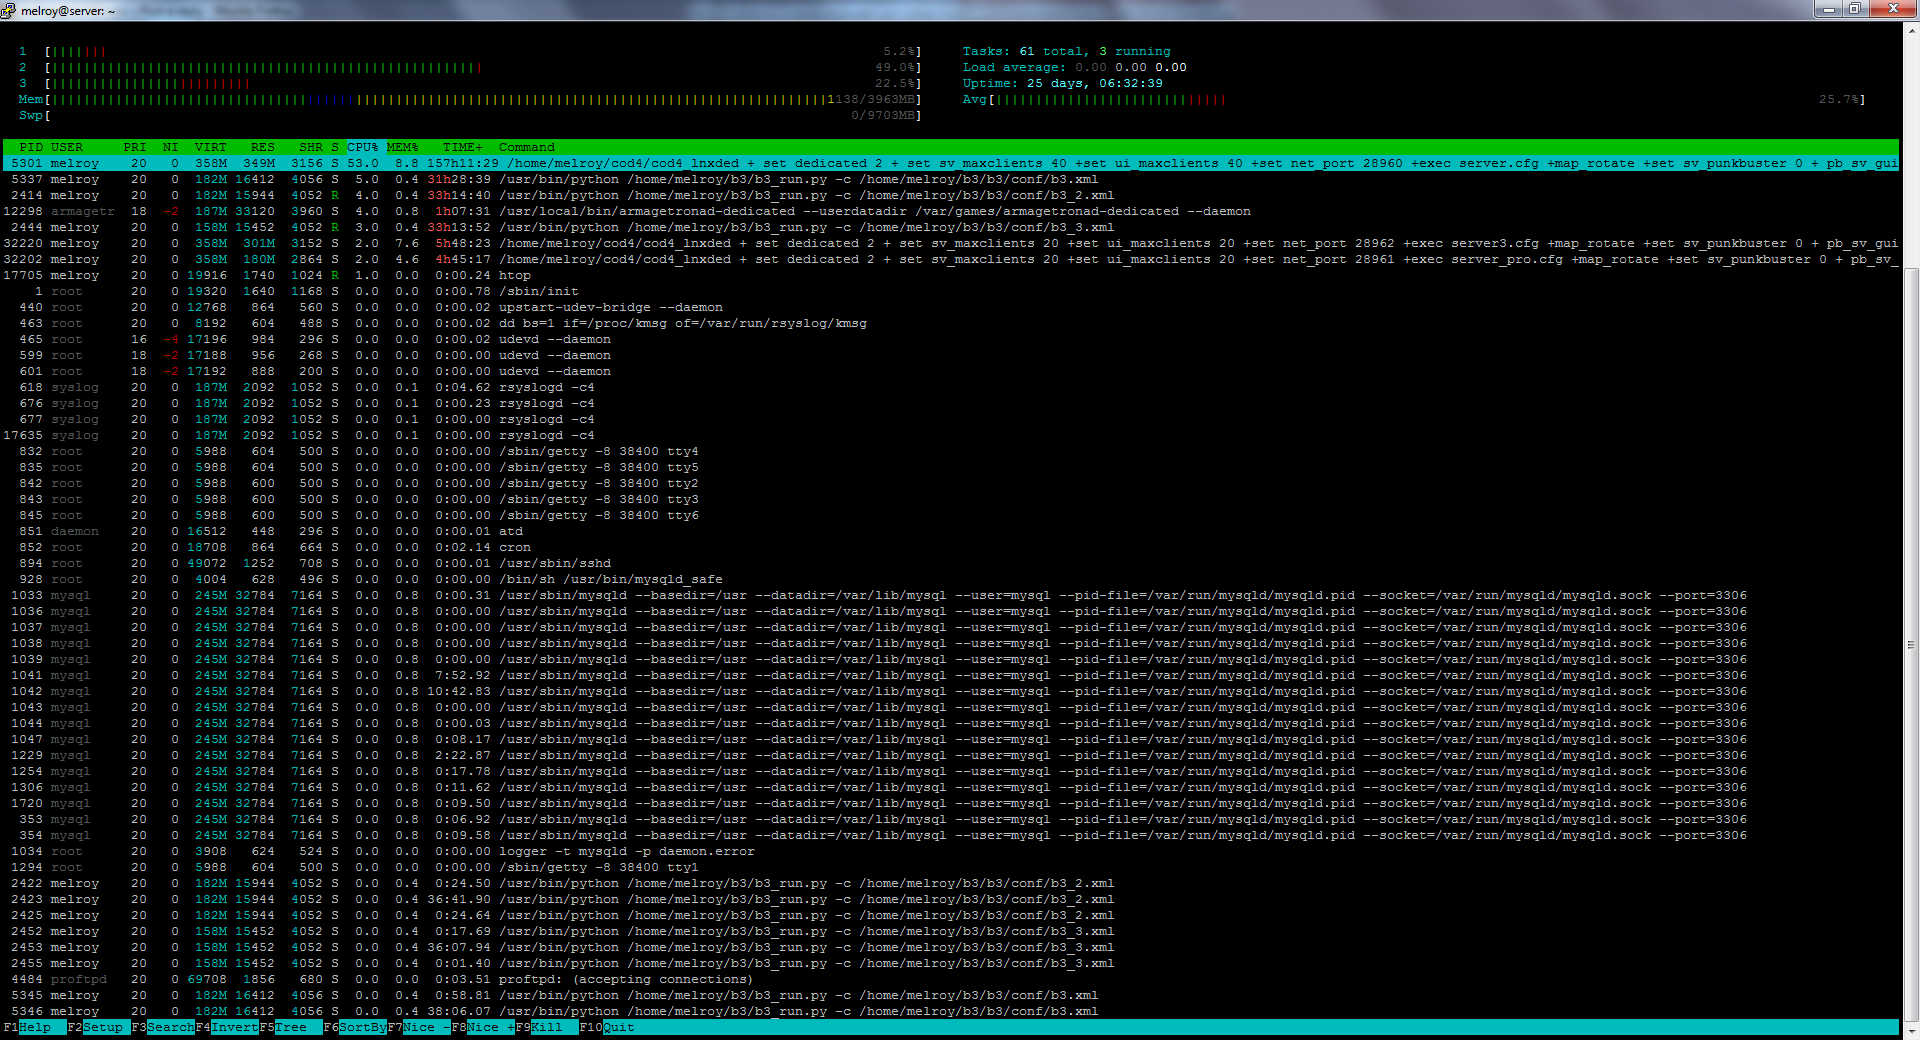Open the F6 SortBy menu
The width and height of the screenshot is (1920, 1040).
coord(361,1027)
